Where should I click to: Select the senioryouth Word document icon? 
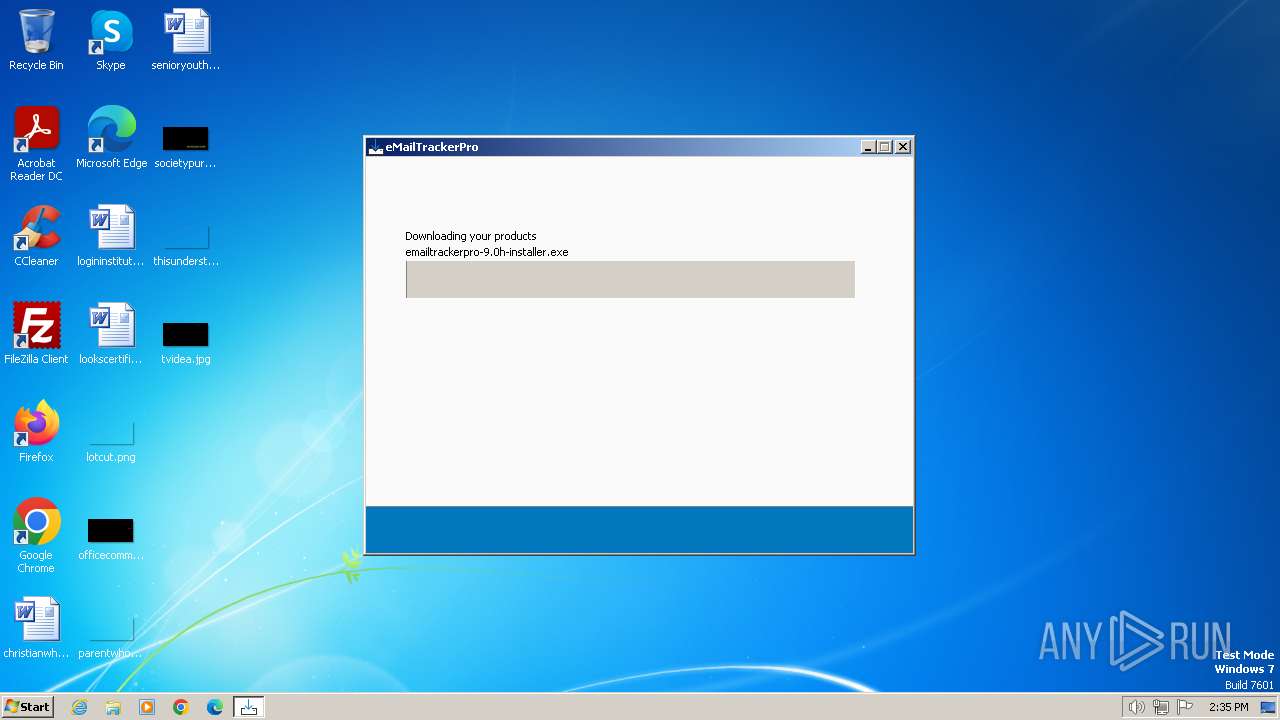point(186,40)
